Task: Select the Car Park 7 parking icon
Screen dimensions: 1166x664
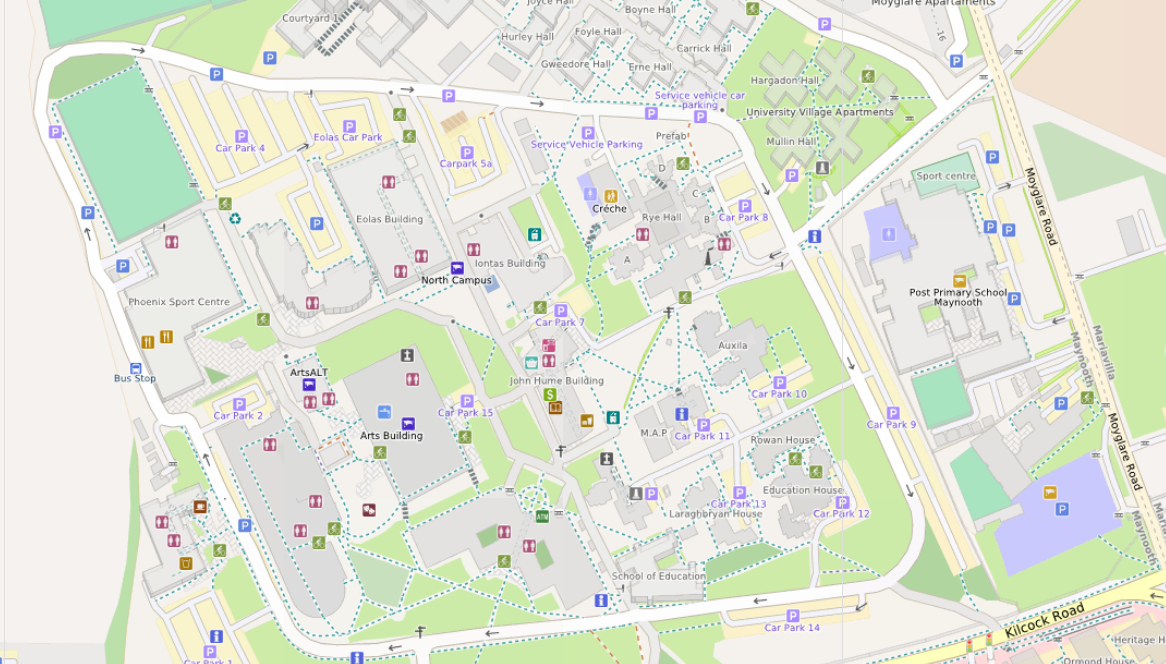Action: [x=561, y=311]
